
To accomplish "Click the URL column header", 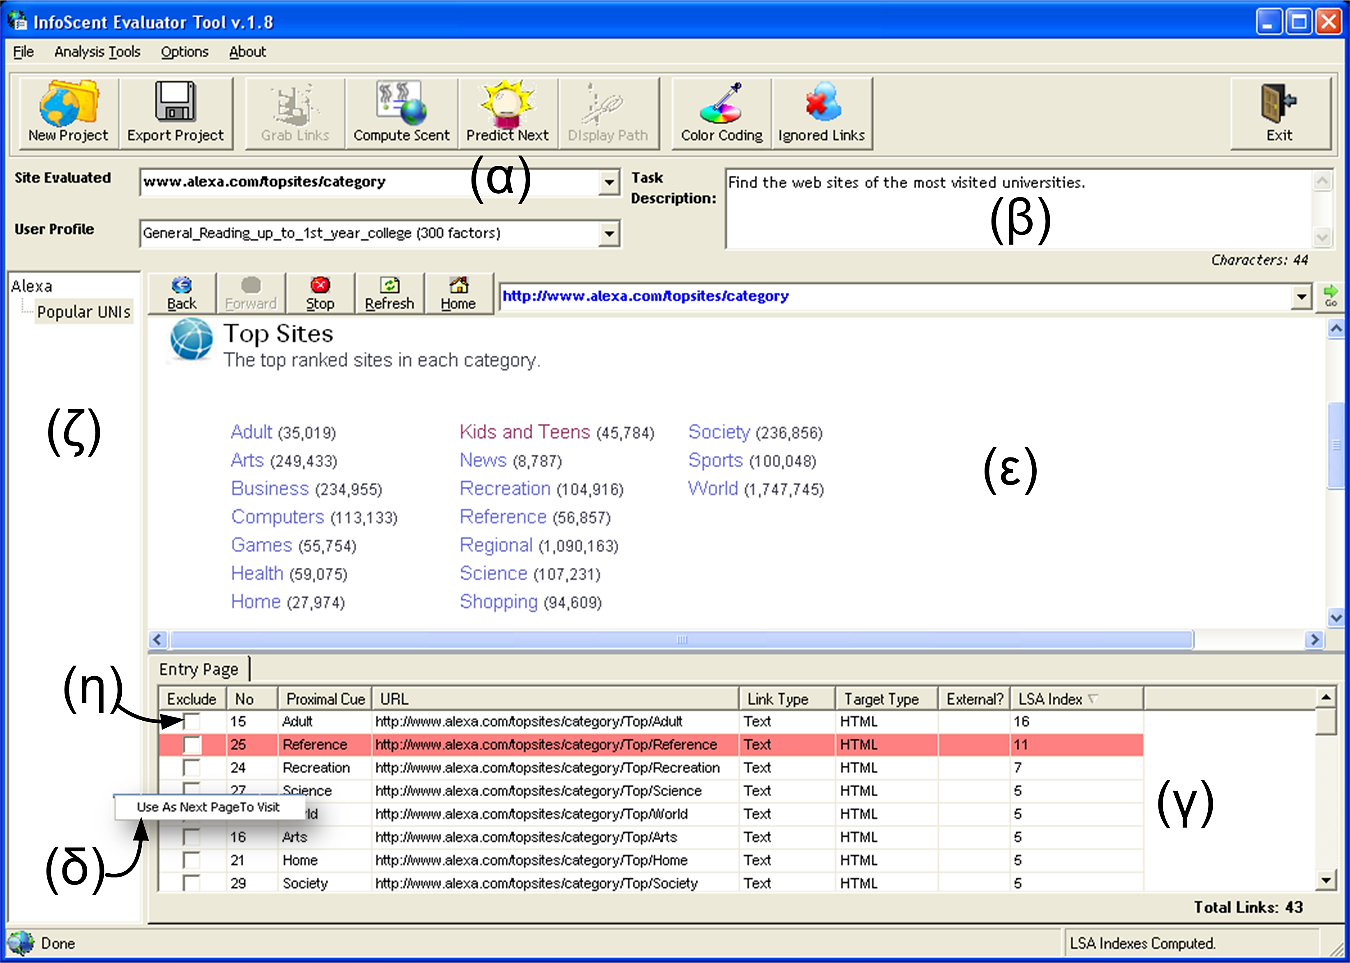I will click(556, 699).
